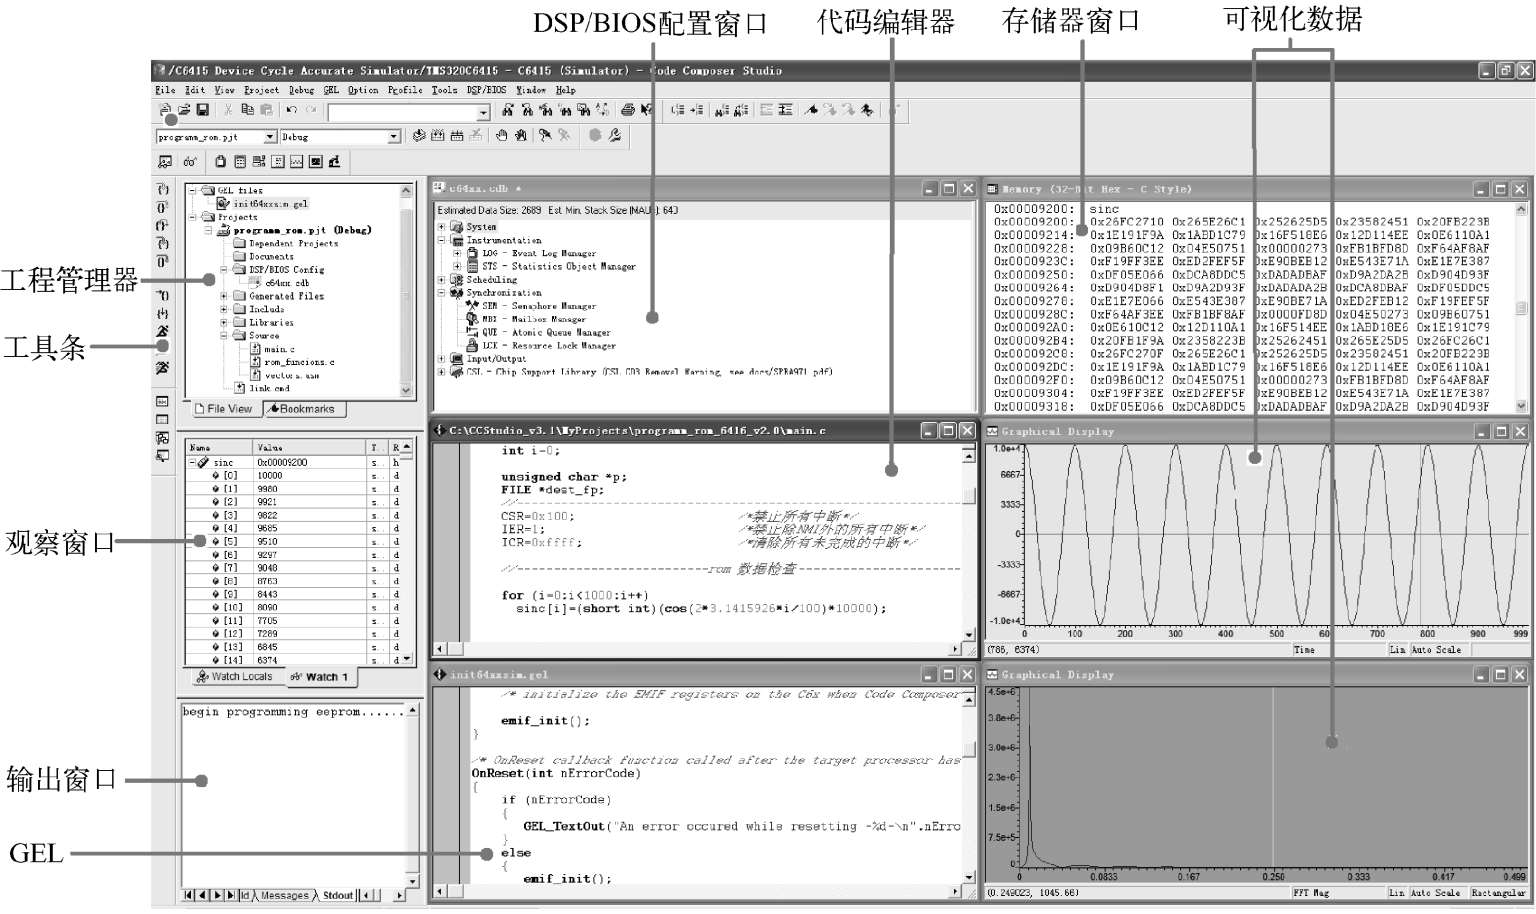Click the graph view icon in the third toolbar row

(296, 161)
